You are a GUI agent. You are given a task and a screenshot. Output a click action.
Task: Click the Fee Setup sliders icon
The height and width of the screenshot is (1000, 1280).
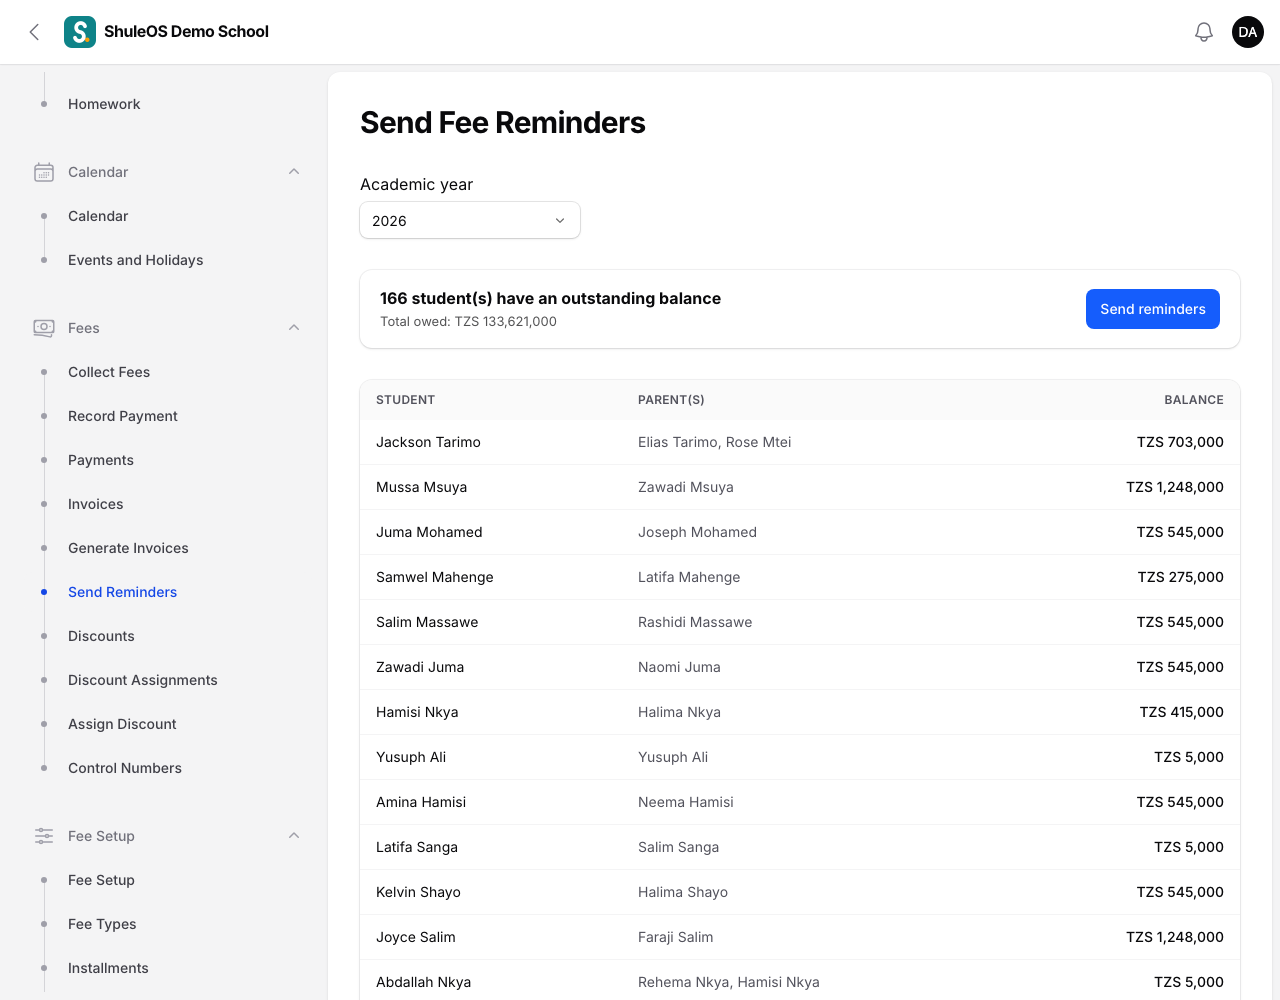(x=44, y=836)
